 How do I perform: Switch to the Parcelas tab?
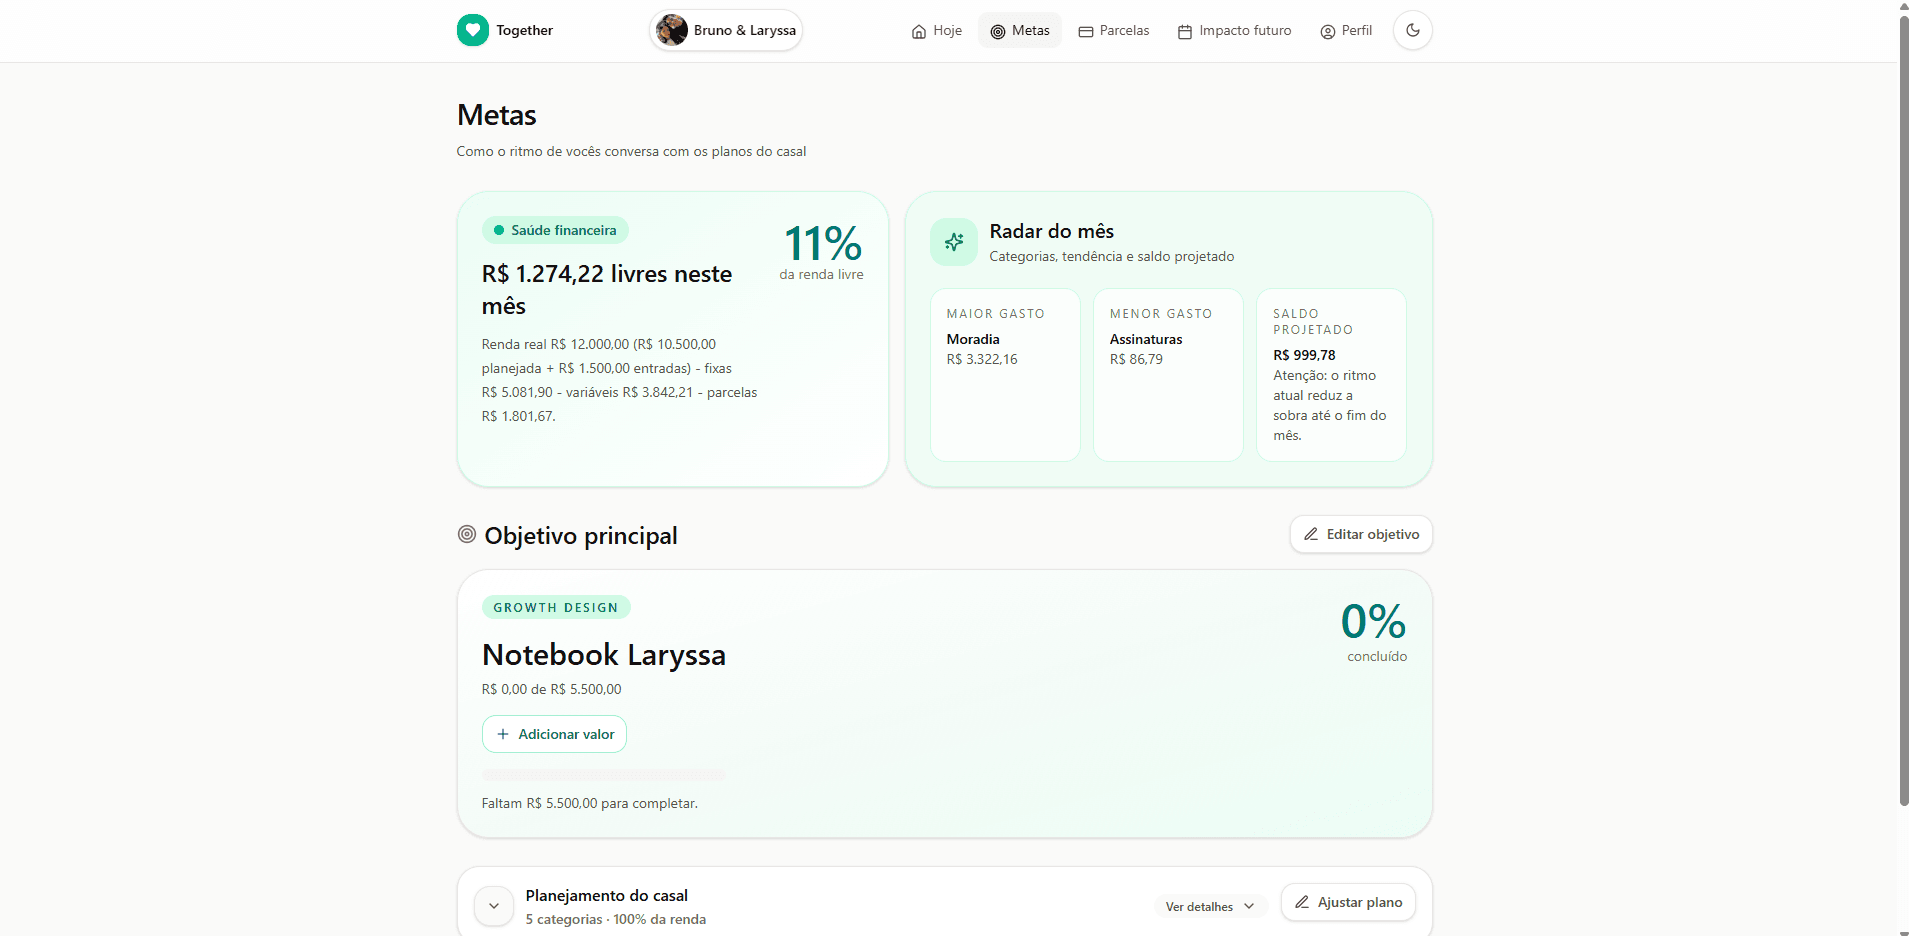point(1114,31)
